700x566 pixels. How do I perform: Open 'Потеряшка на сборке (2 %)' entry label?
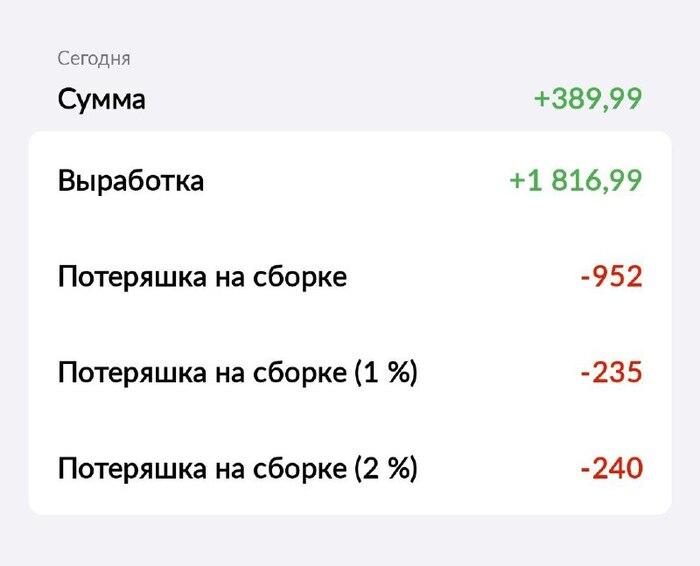[x=237, y=468]
